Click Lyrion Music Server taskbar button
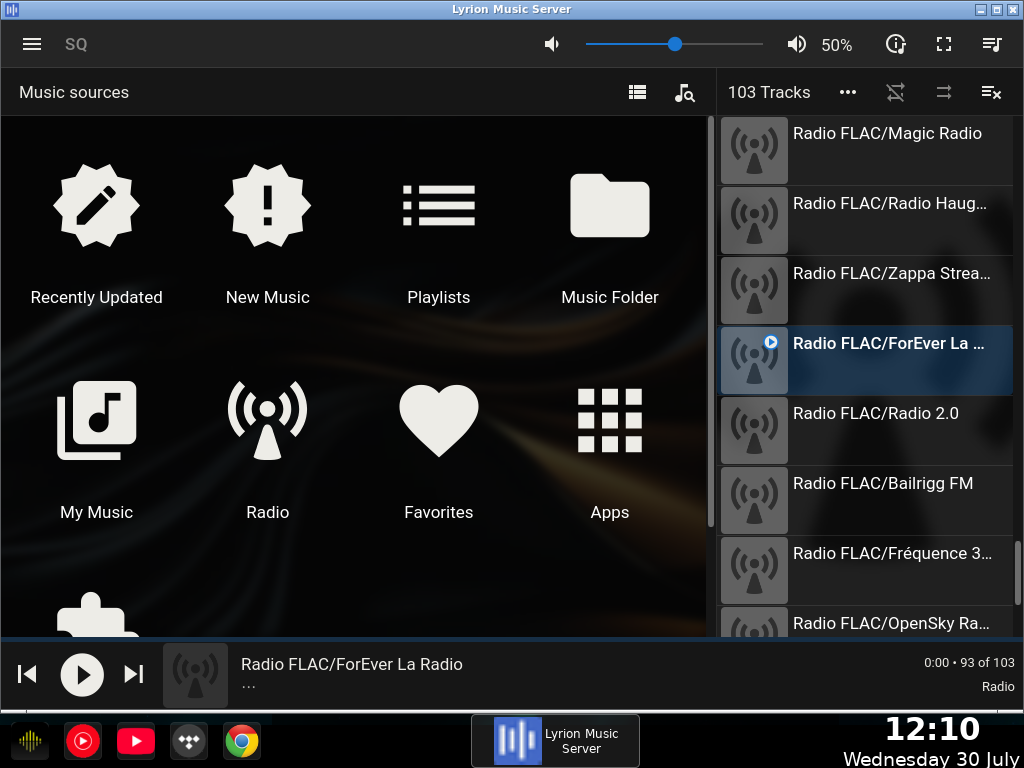Viewport: 1024px width, 768px height. pyautogui.click(x=555, y=741)
